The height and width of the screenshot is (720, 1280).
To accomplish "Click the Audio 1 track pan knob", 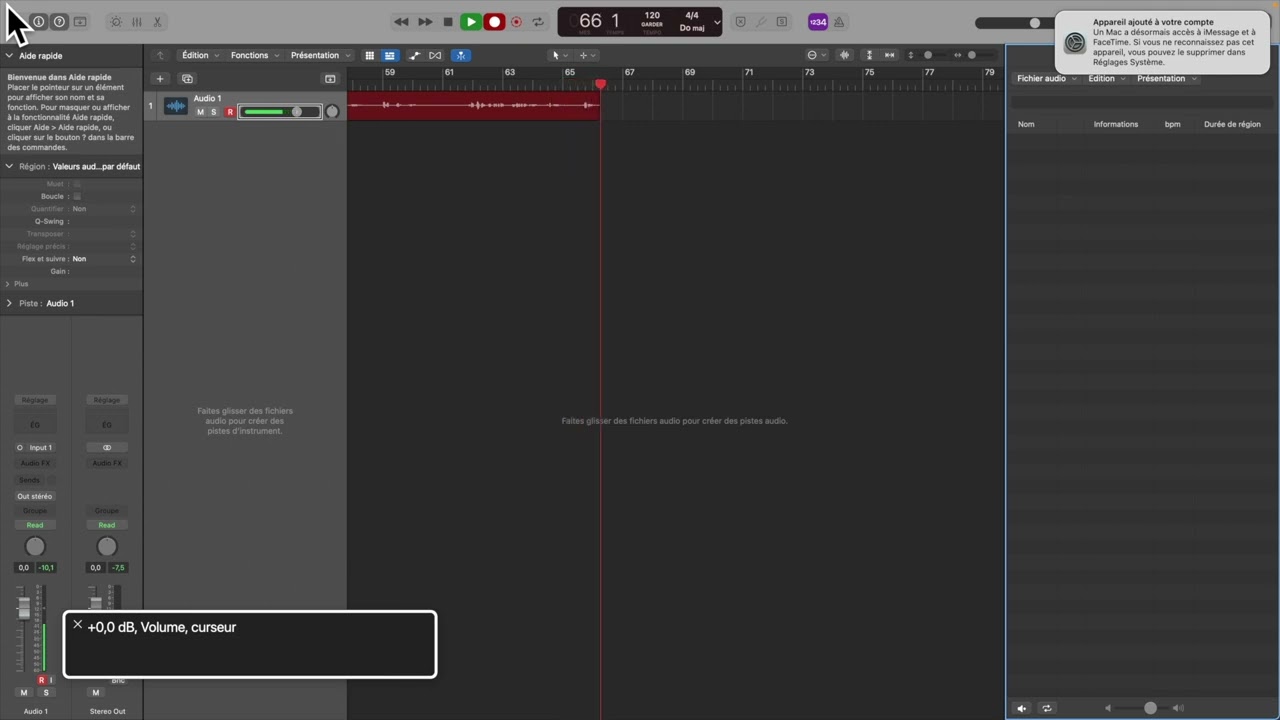I will [332, 111].
